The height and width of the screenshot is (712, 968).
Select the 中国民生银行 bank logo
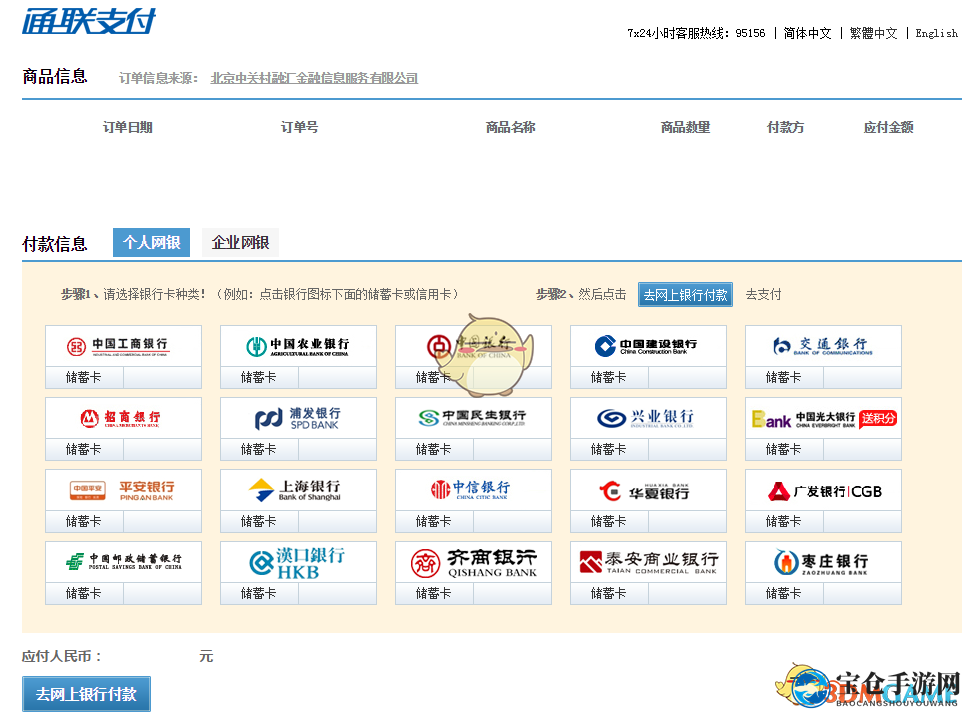click(x=473, y=418)
